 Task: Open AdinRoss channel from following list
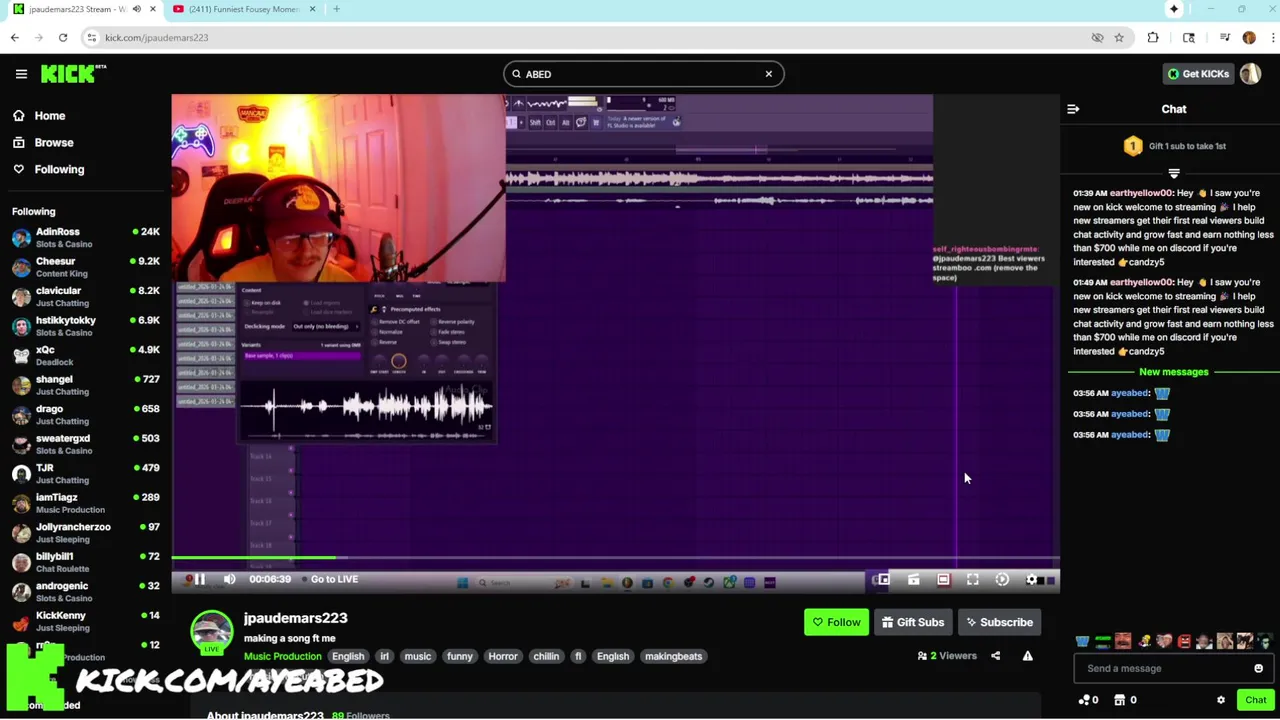click(x=85, y=237)
